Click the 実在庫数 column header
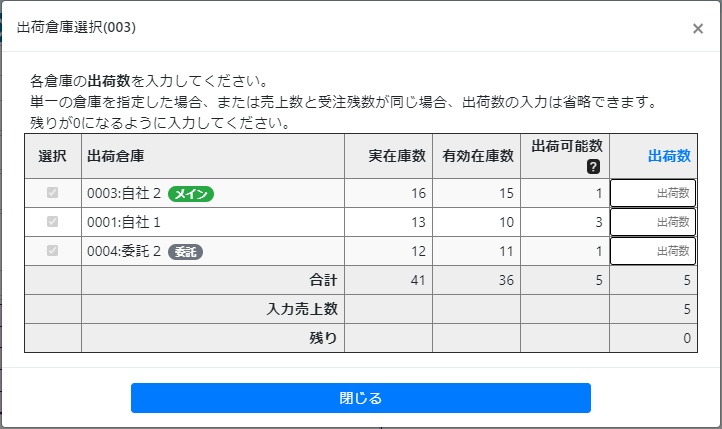 click(397, 156)
